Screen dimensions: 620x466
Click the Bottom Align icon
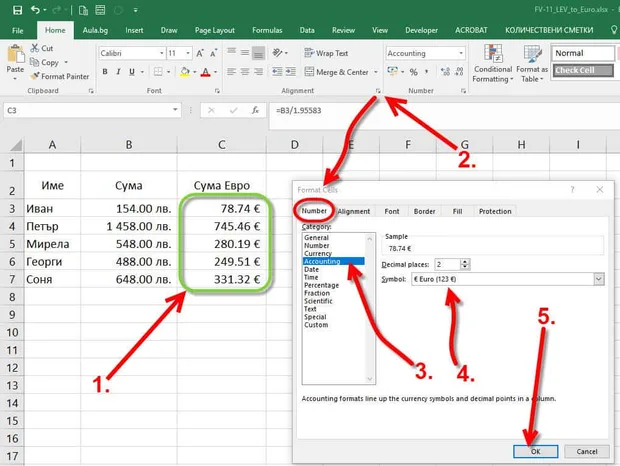[x=259, y=52]
